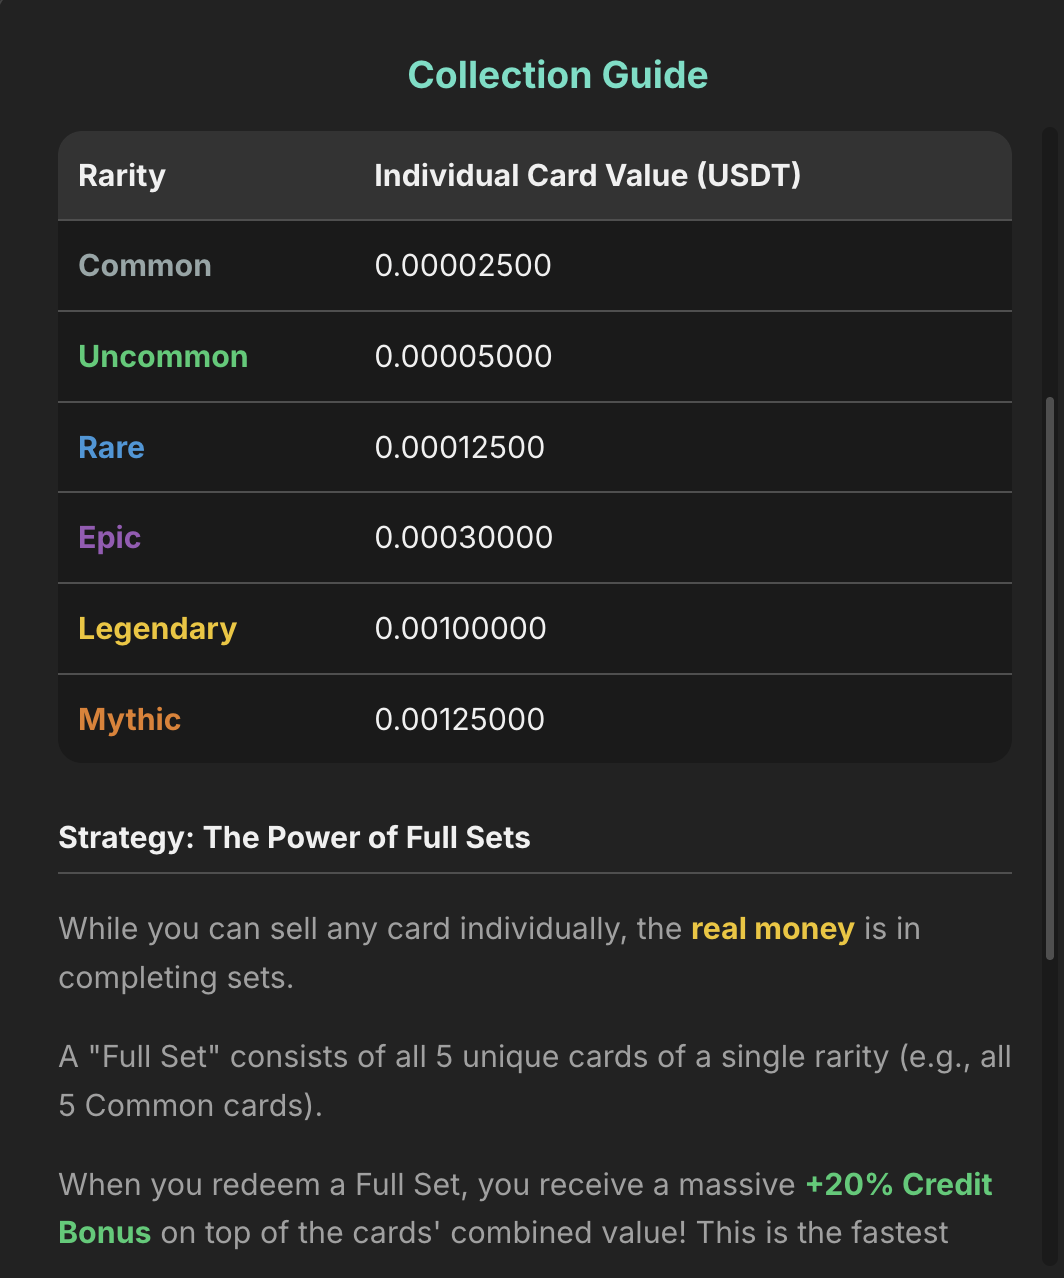Click the paragraph explaining a "Full Set"
Viewport: 1064px width, 1278px height.
pyautogui.click(x=534, y=1081)
